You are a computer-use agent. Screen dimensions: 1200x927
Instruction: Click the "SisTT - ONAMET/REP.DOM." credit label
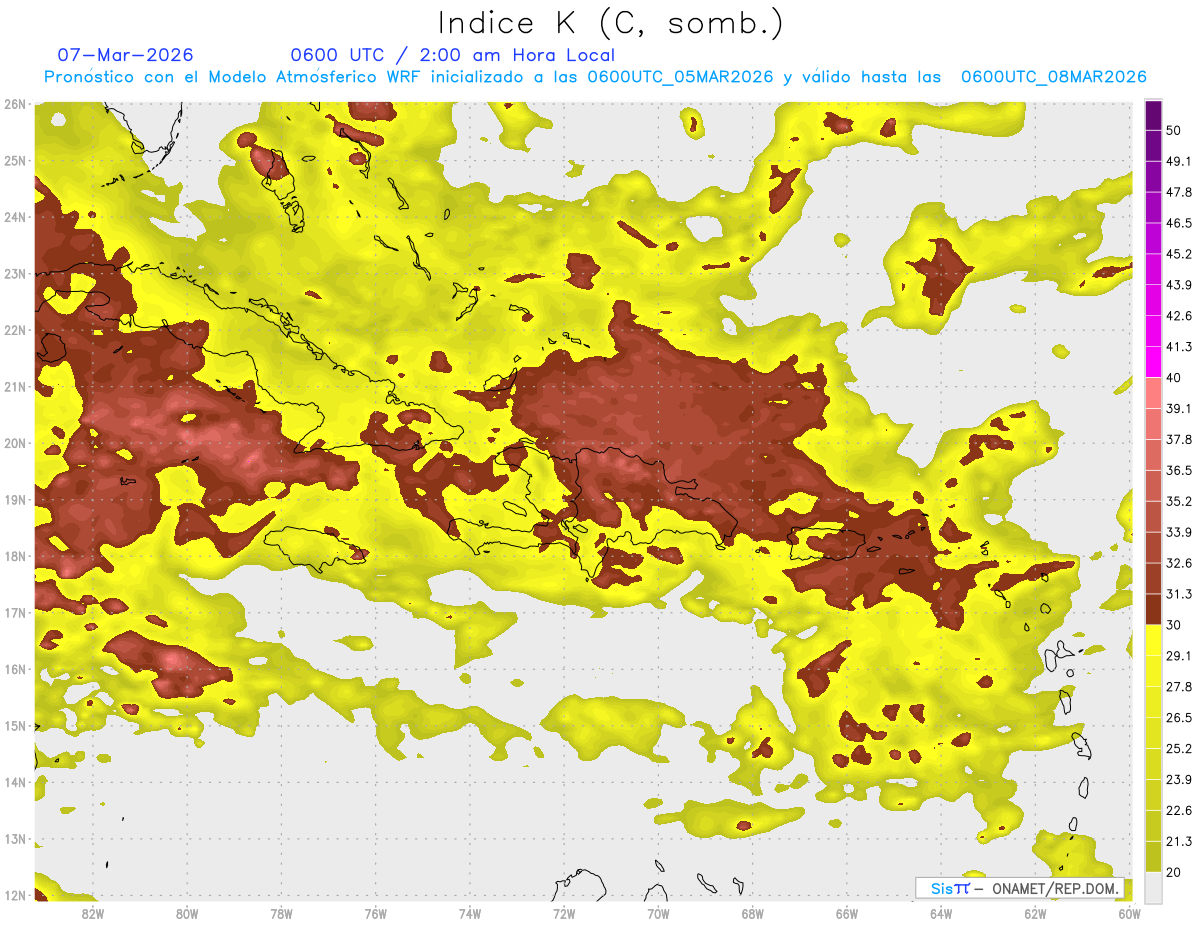point(1020,888)
